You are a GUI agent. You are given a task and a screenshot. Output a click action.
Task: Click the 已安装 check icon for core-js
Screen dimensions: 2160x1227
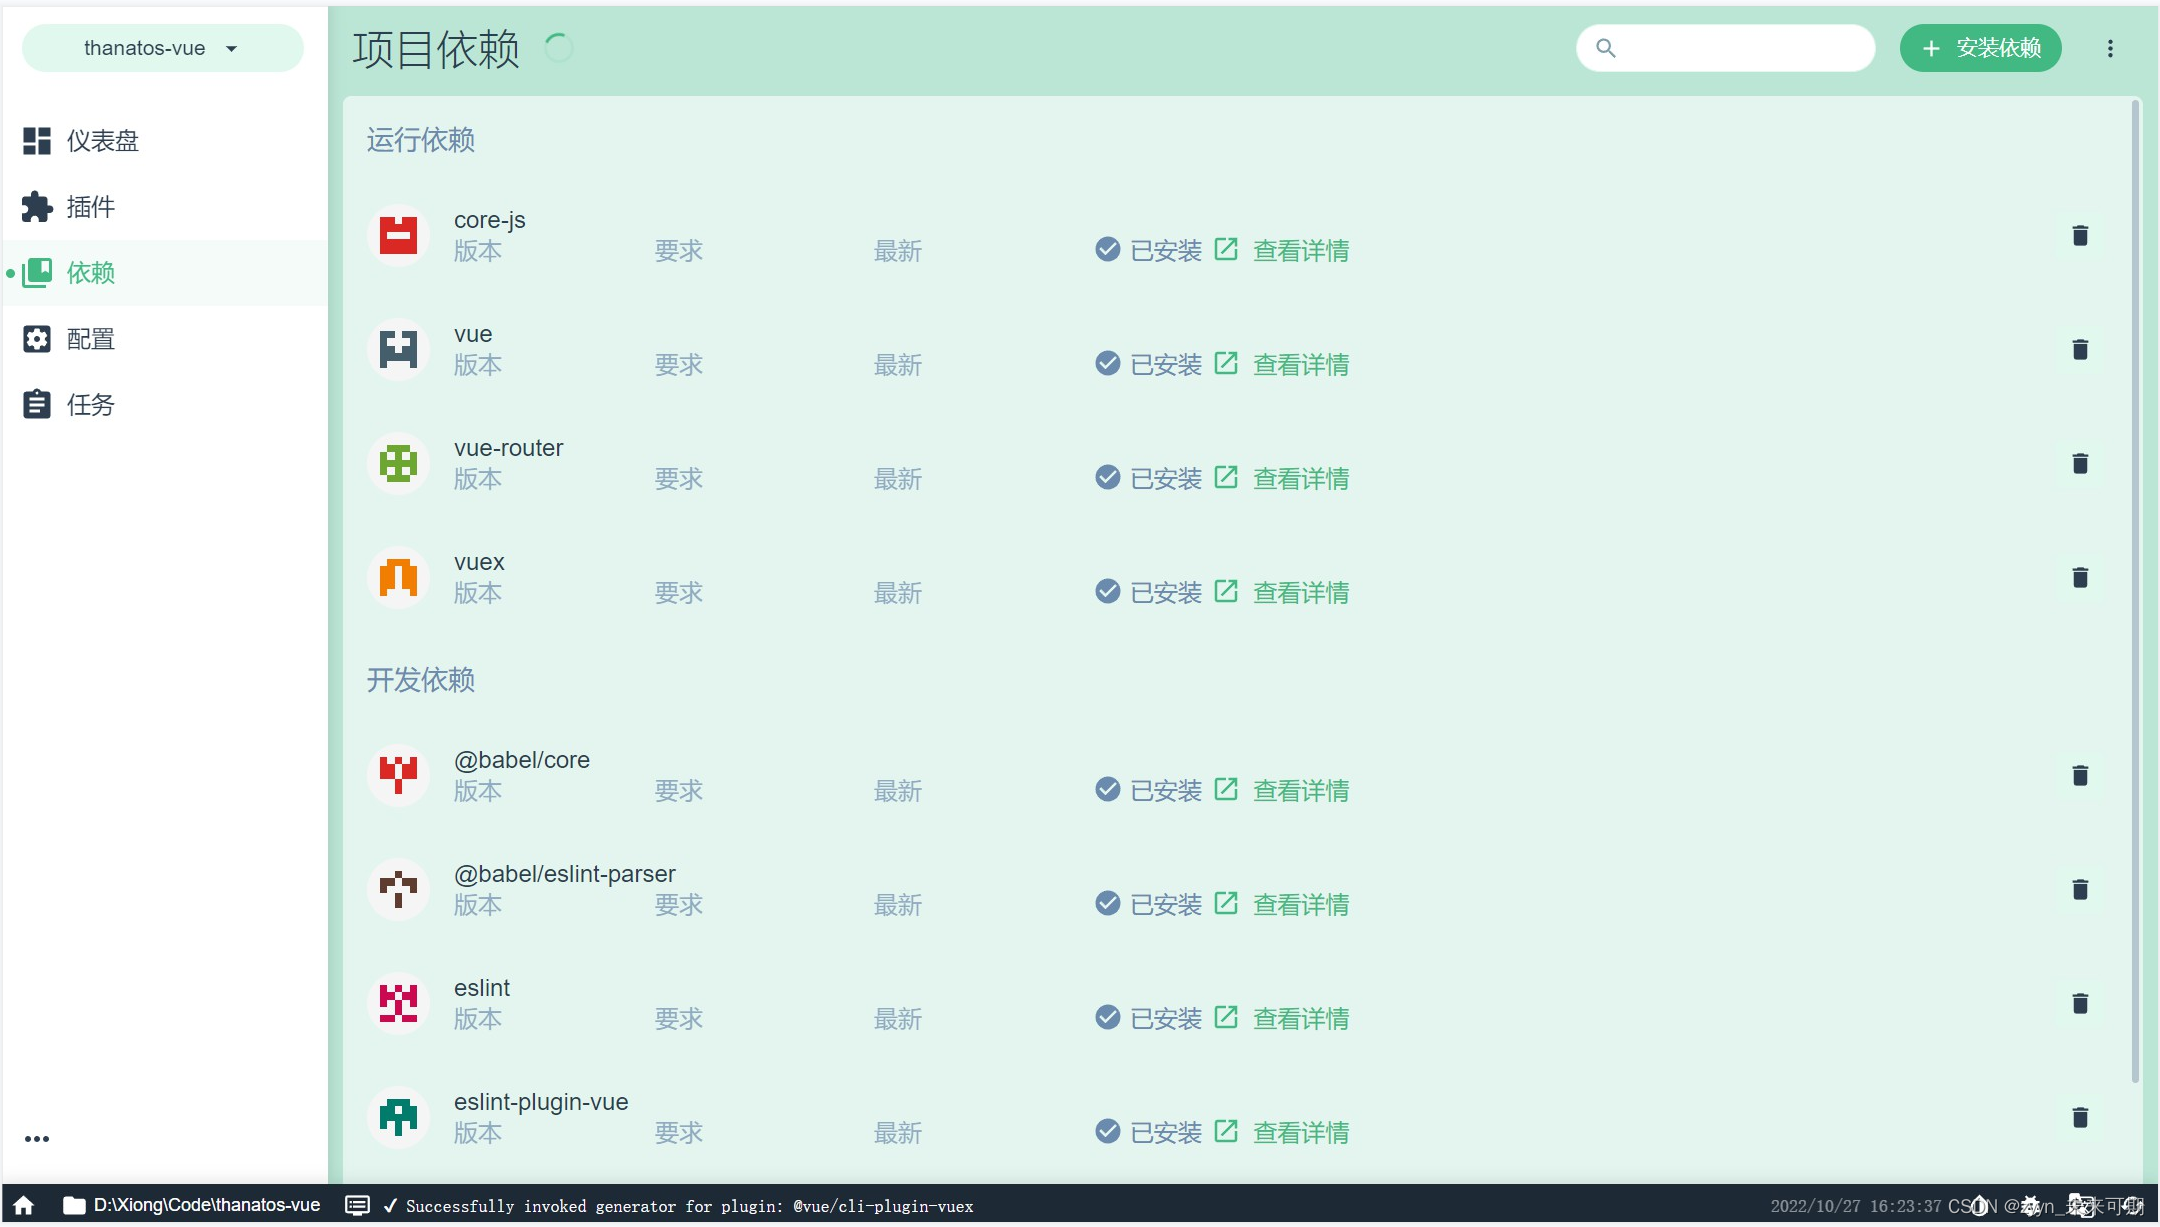1107,249
